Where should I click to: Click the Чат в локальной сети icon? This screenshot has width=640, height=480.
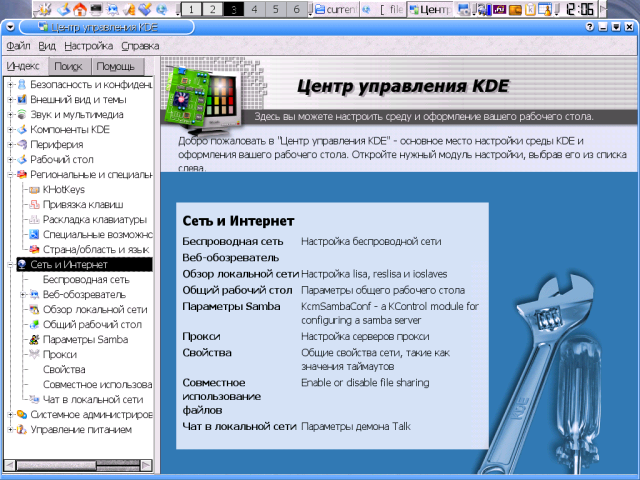pos(35,399)
